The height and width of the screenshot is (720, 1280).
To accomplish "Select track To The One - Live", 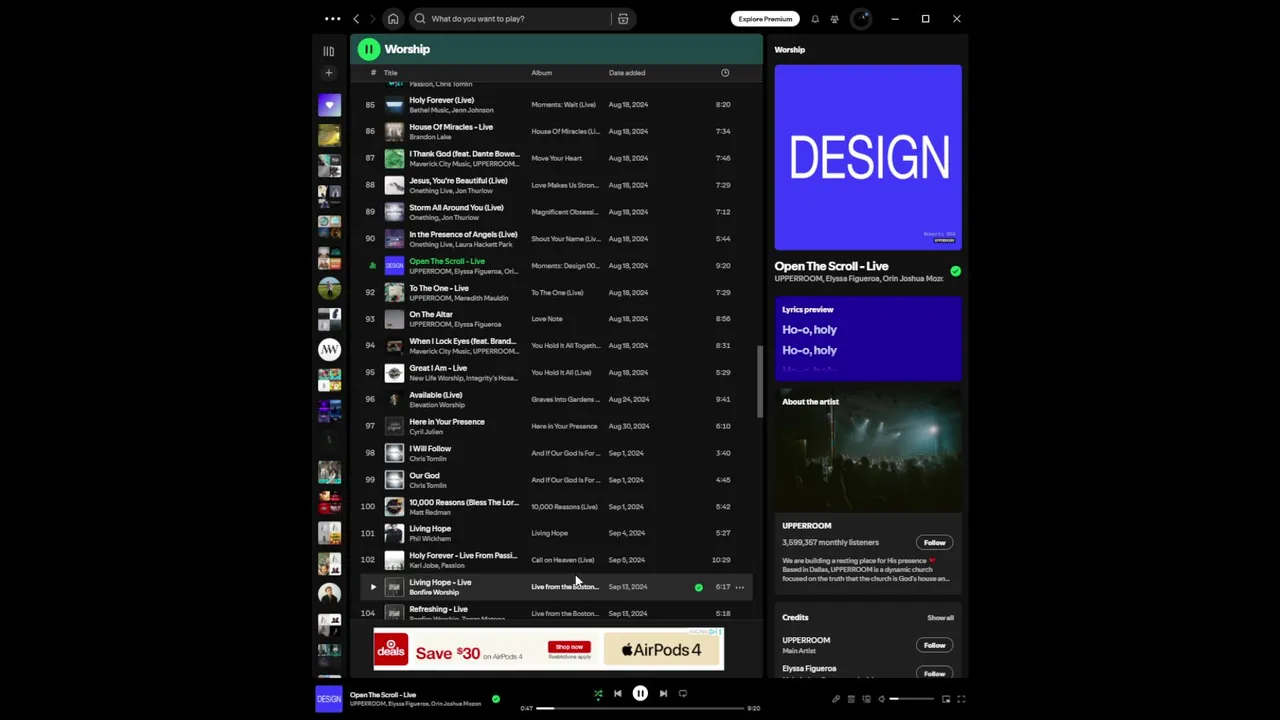I will 556,293.
